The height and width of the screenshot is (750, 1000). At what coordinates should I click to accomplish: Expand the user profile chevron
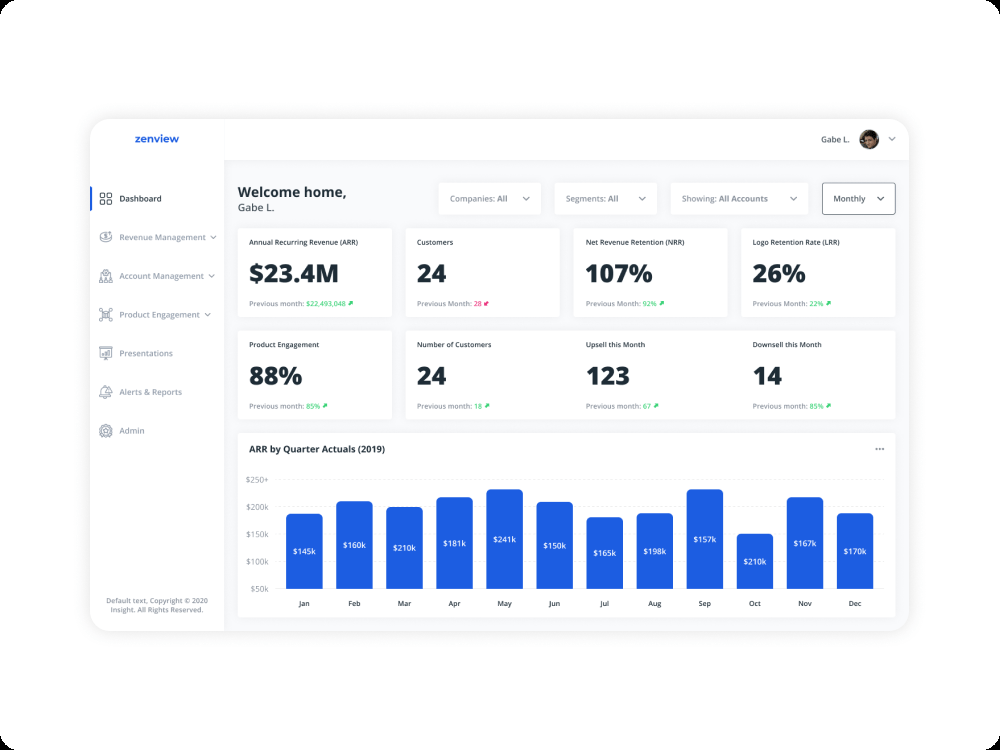(892, 139)
